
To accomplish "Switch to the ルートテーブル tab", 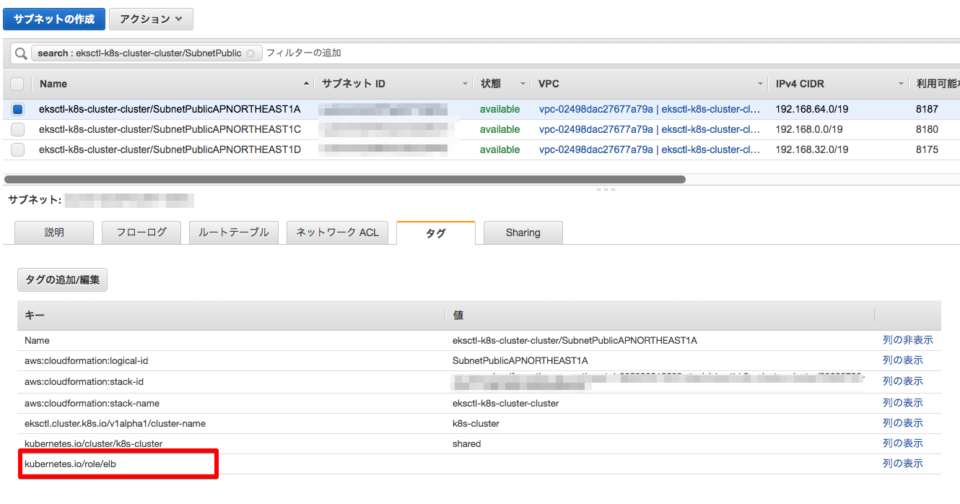I will pos(233,232).
